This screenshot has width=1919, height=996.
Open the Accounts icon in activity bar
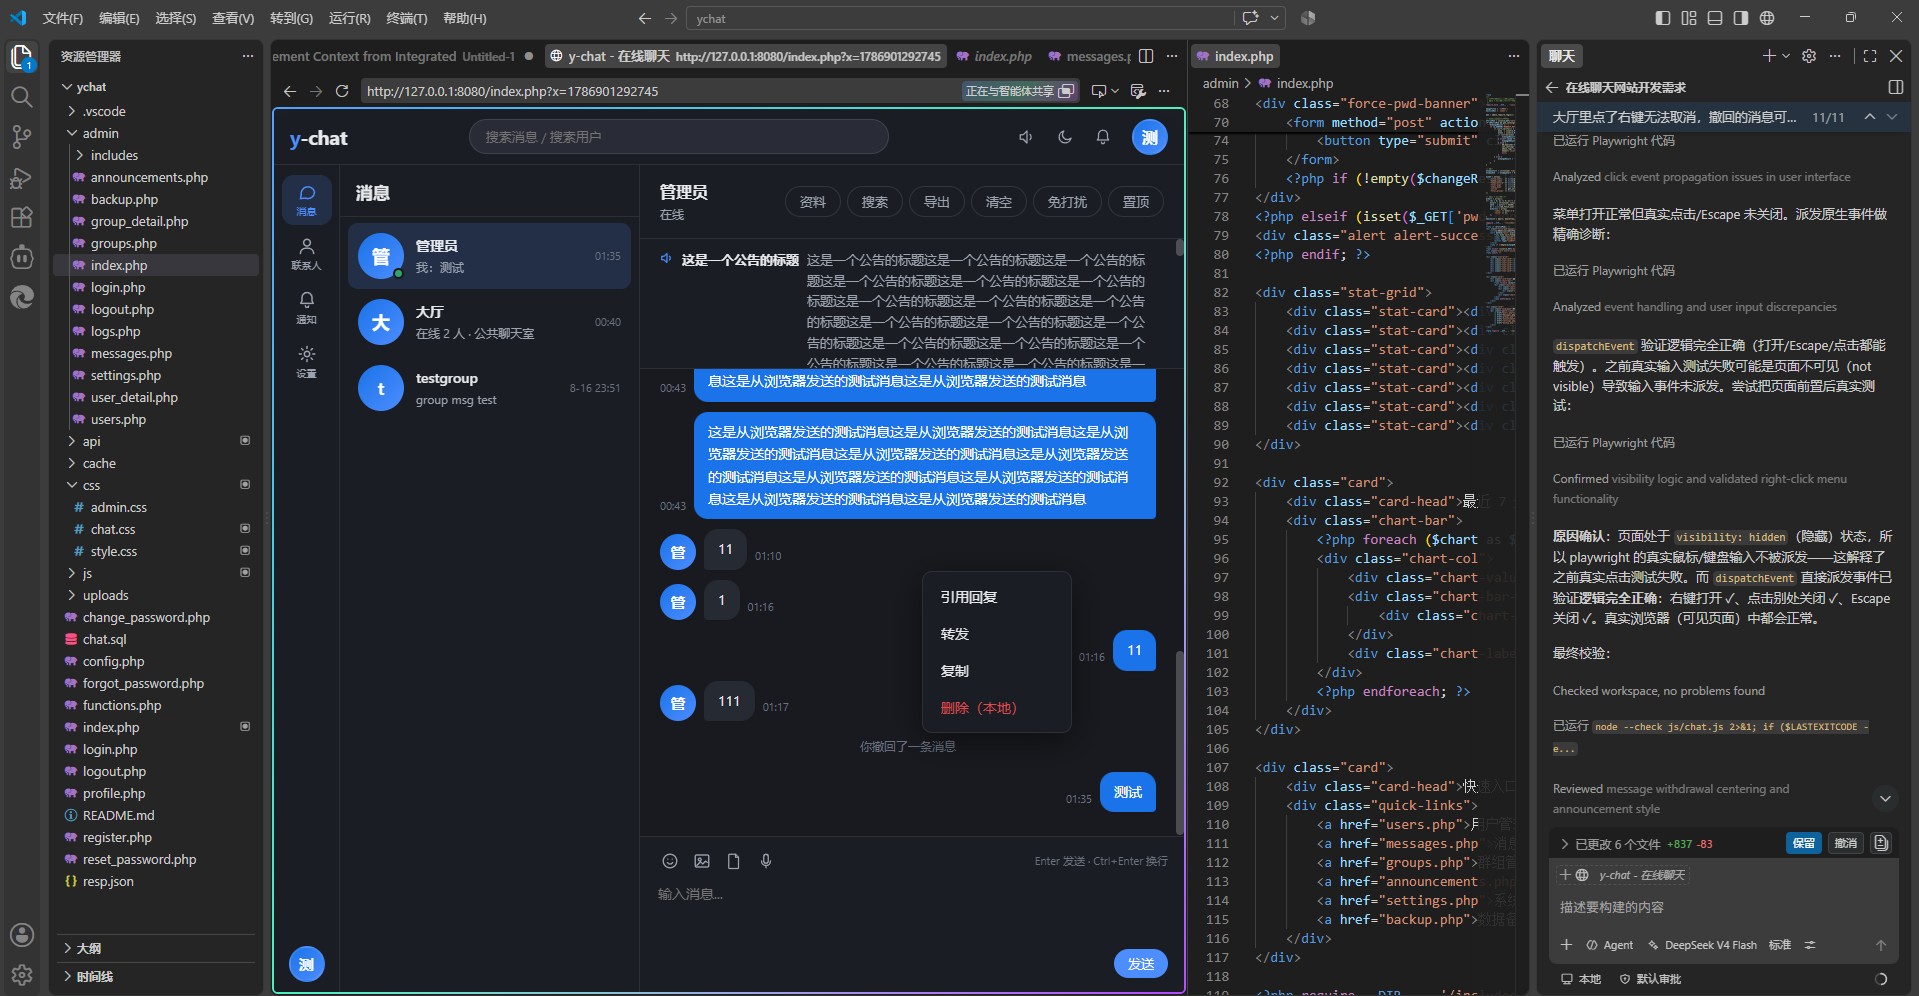[x=22, y=934]
